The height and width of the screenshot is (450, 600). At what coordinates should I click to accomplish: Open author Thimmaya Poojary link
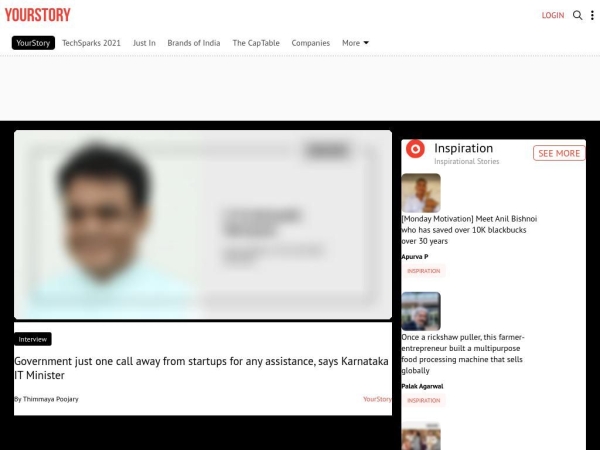click(51, 399)
